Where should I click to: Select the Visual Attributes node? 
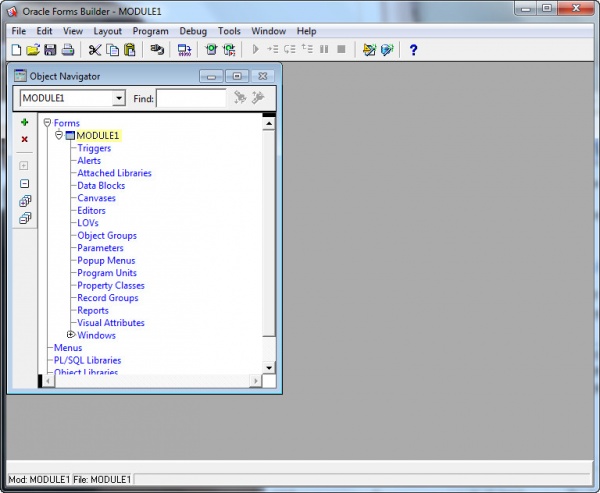pyautogui.click(x=111, y=323)
